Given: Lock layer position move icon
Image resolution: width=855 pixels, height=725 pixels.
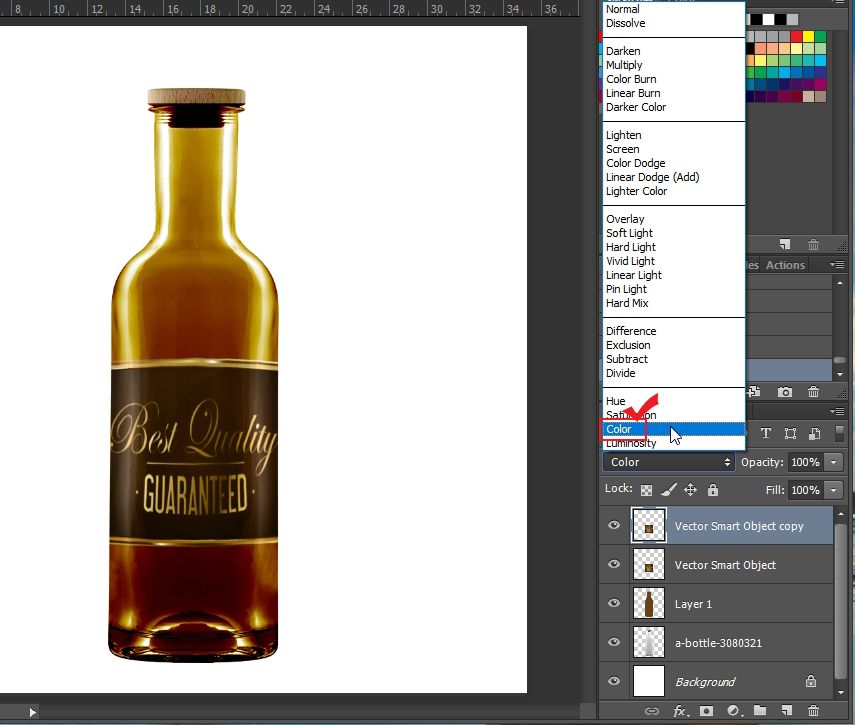Looking at the screenshot, I should point(690,490).
